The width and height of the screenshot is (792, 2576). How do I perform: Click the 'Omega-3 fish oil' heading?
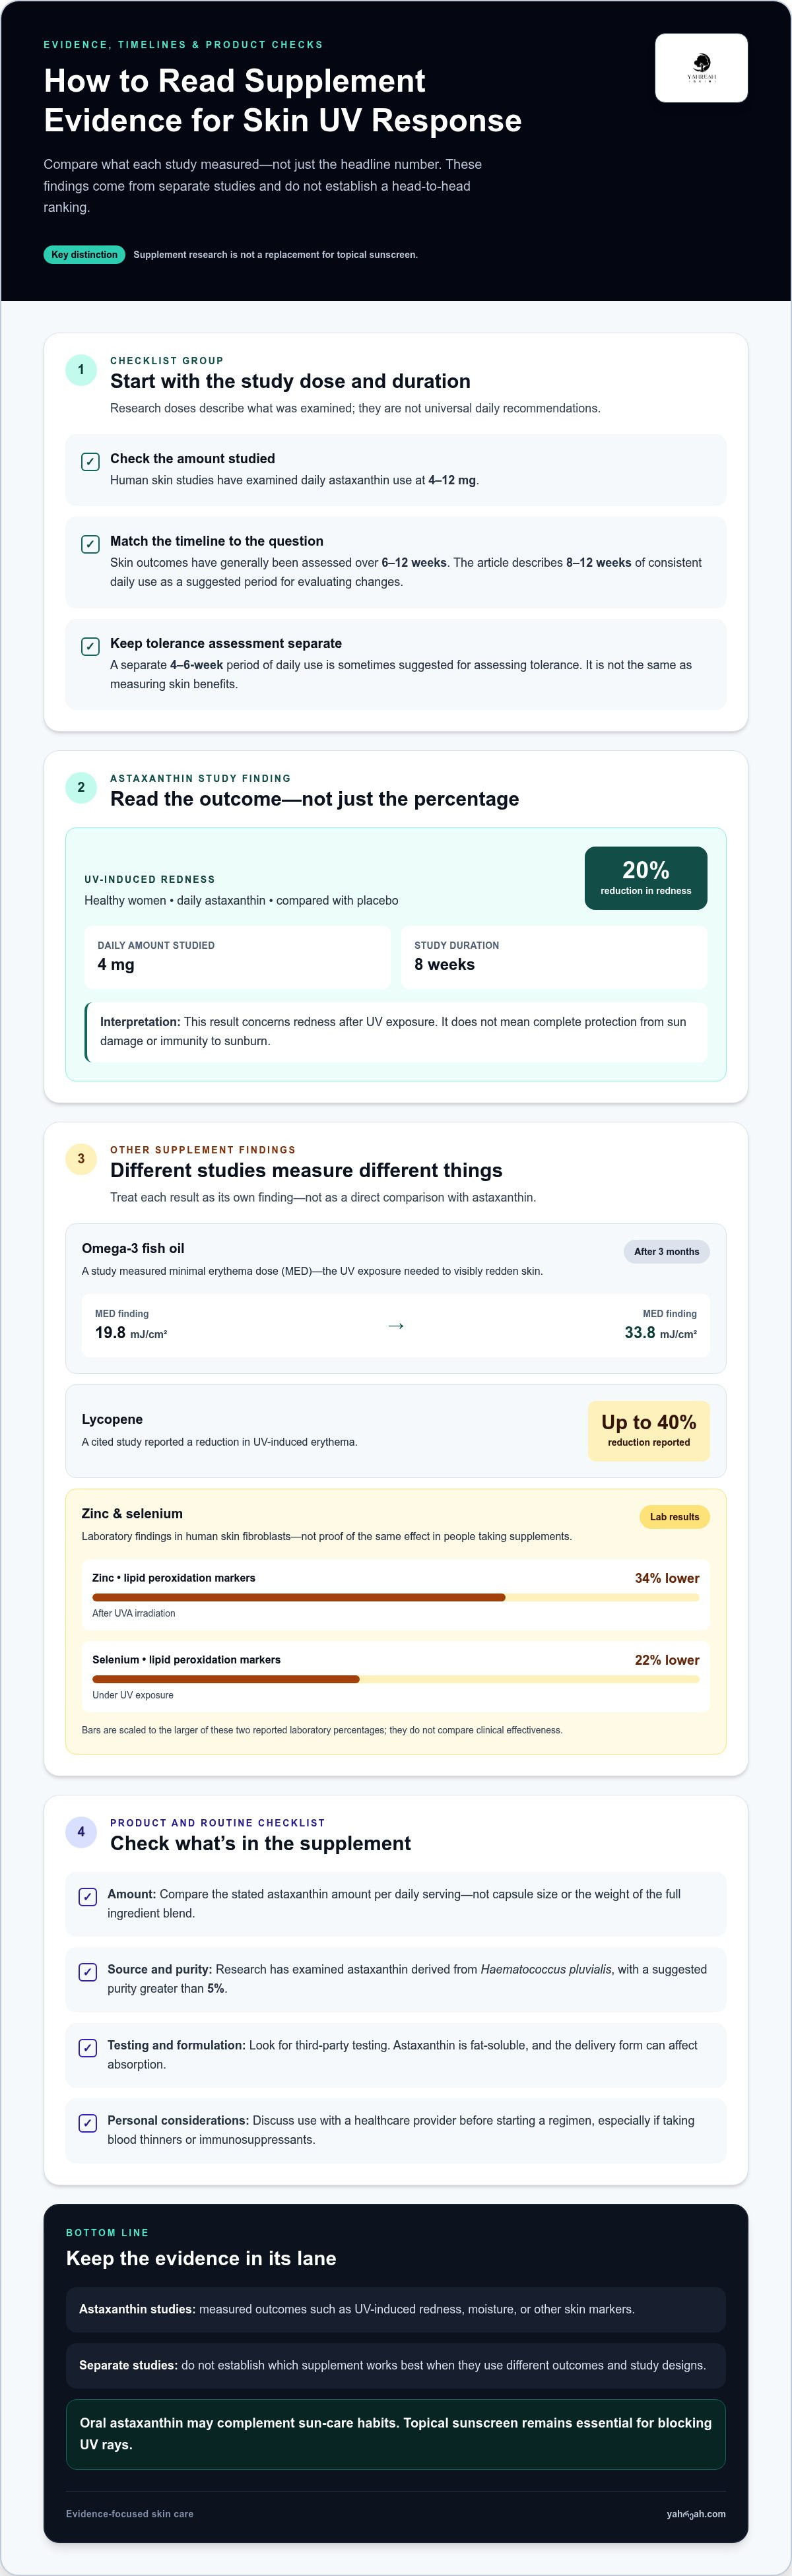pyautogui.click(x=133, y=1248)
